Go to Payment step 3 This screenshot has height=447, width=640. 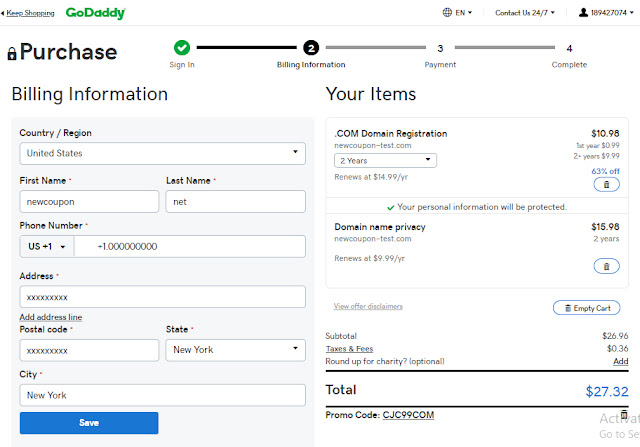(x=440, y=48)
